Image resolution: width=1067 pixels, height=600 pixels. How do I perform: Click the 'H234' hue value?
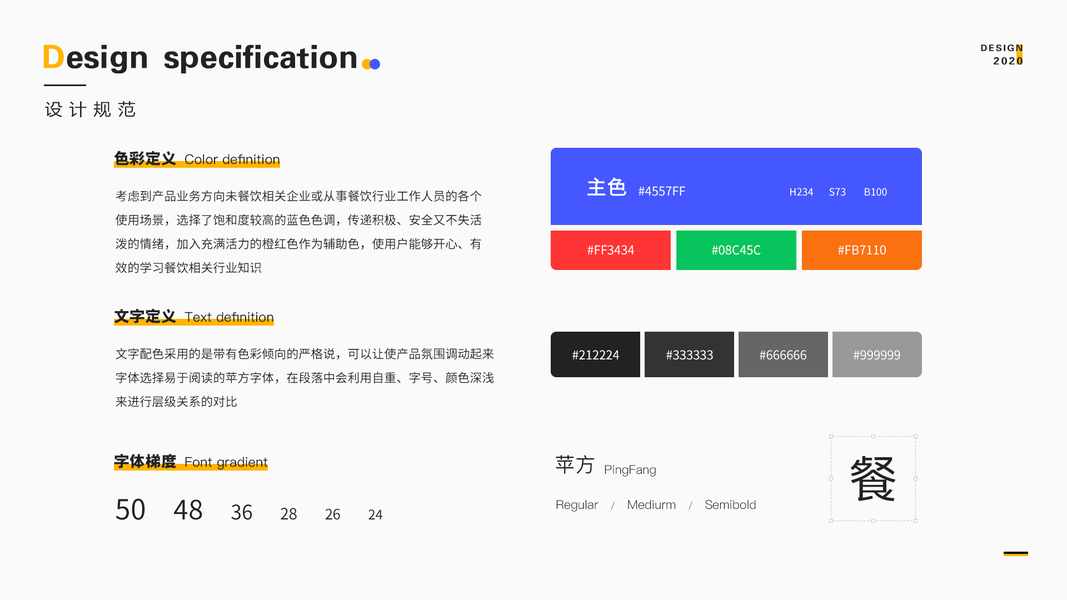point(801,192)
